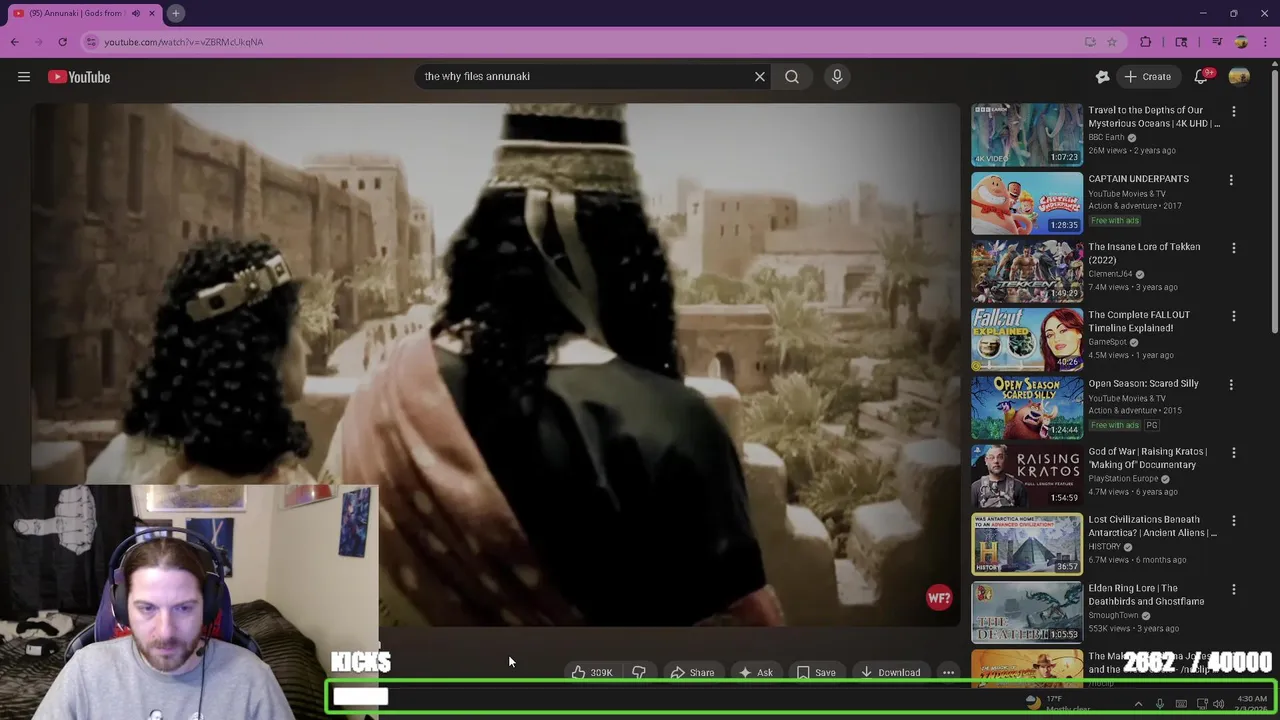Open taskbar clock showing 4:30 AM

tap(1252, 704)
